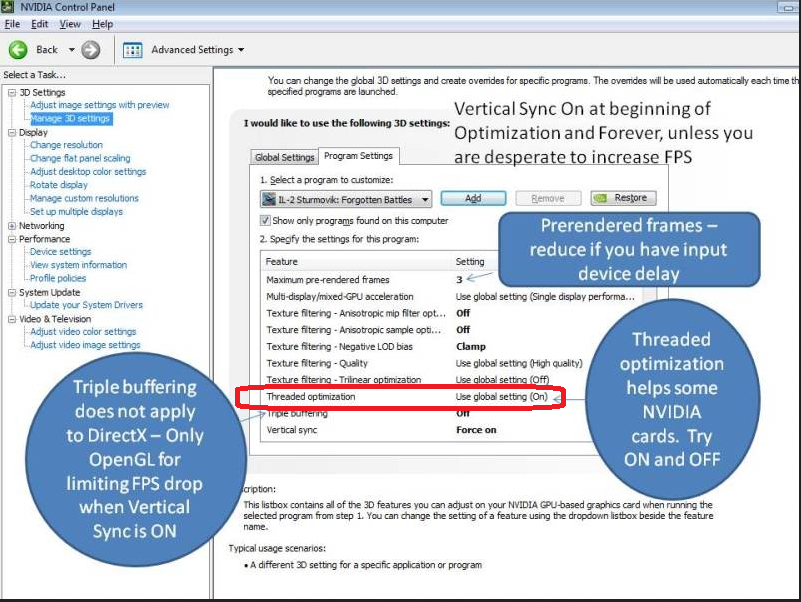The width and height of the screenshot is (801, 602).
Task: Switch to the Program Settings tab
Action: point(359,156)
